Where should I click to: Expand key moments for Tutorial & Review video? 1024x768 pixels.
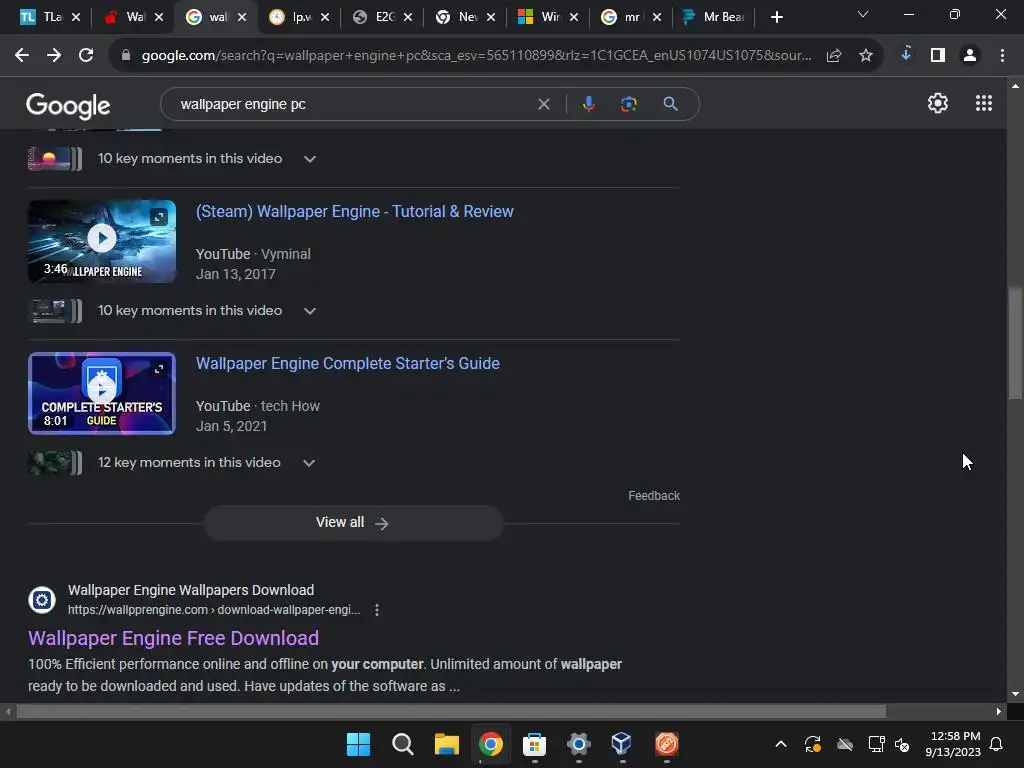(x=310, y=311)
